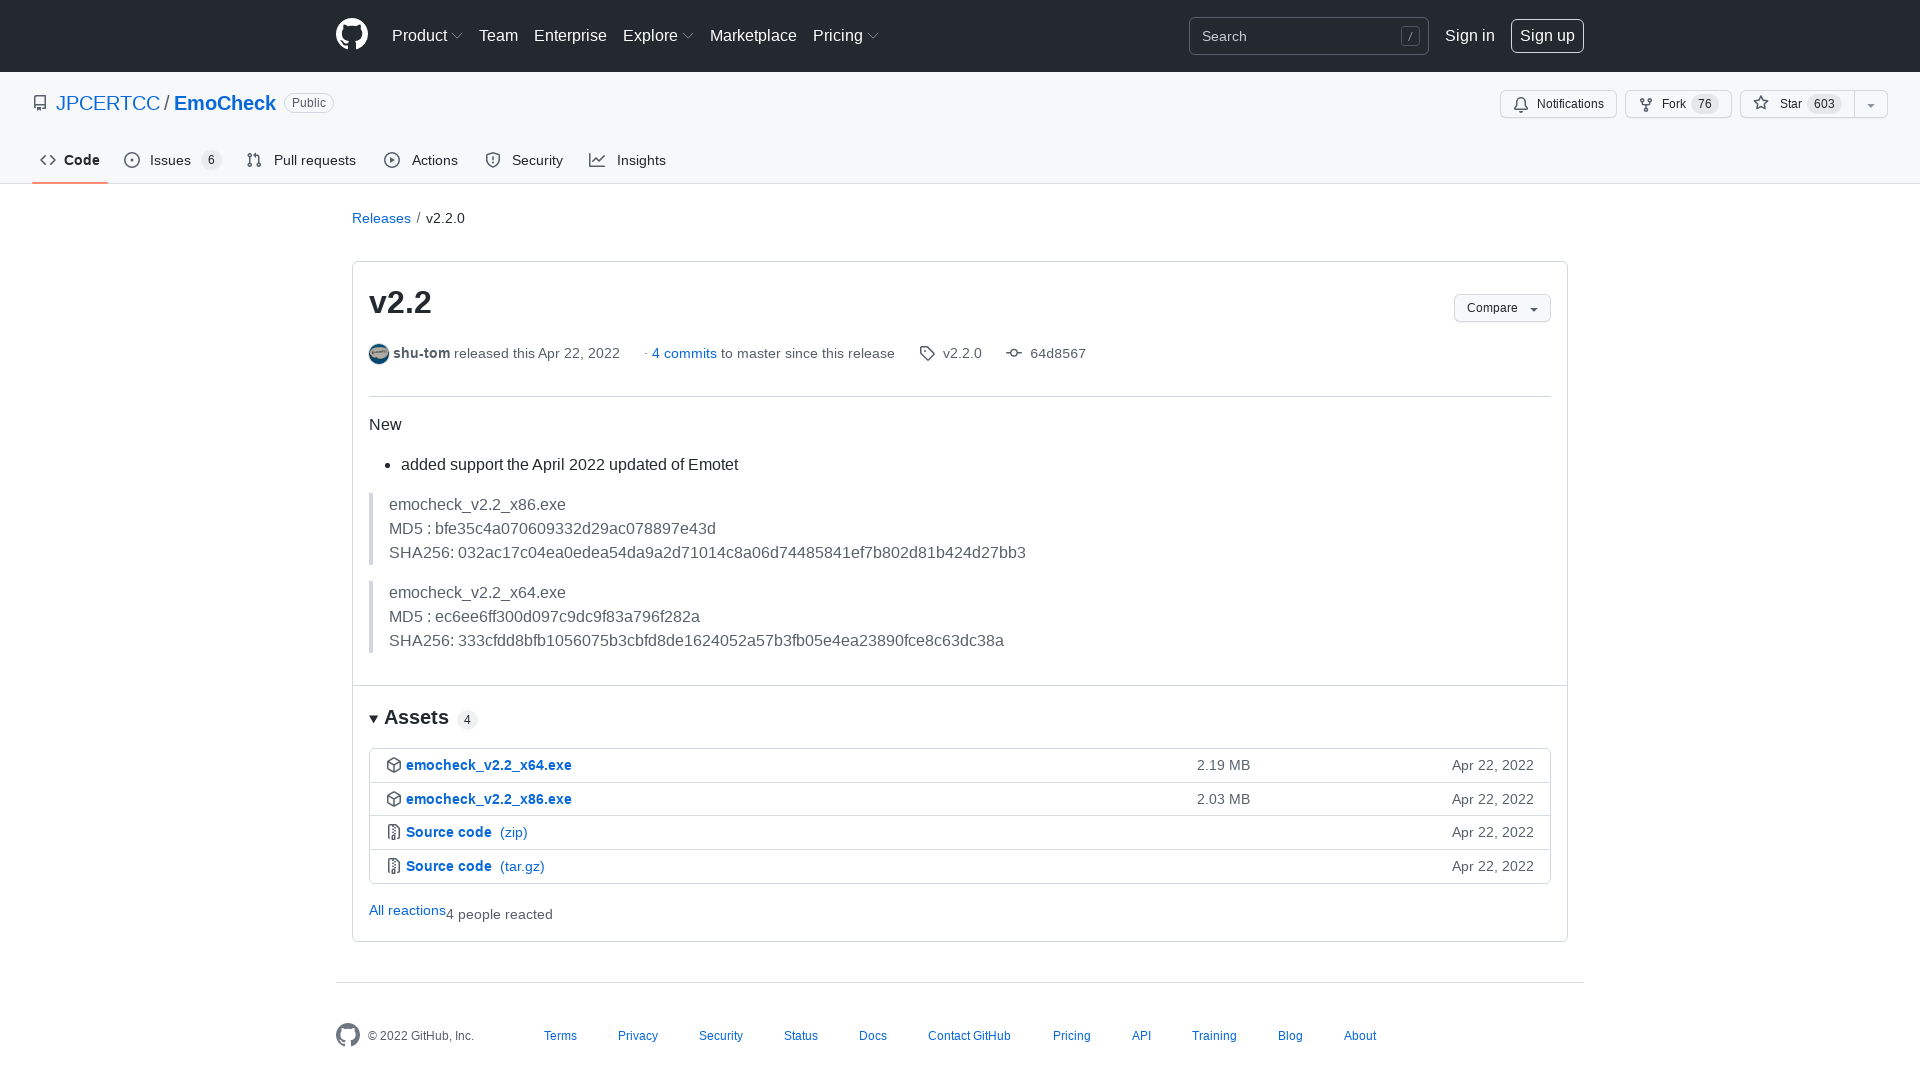1920x1080 pixels.
Task: Open Training in the footer
Action: coord(1214,1036)
